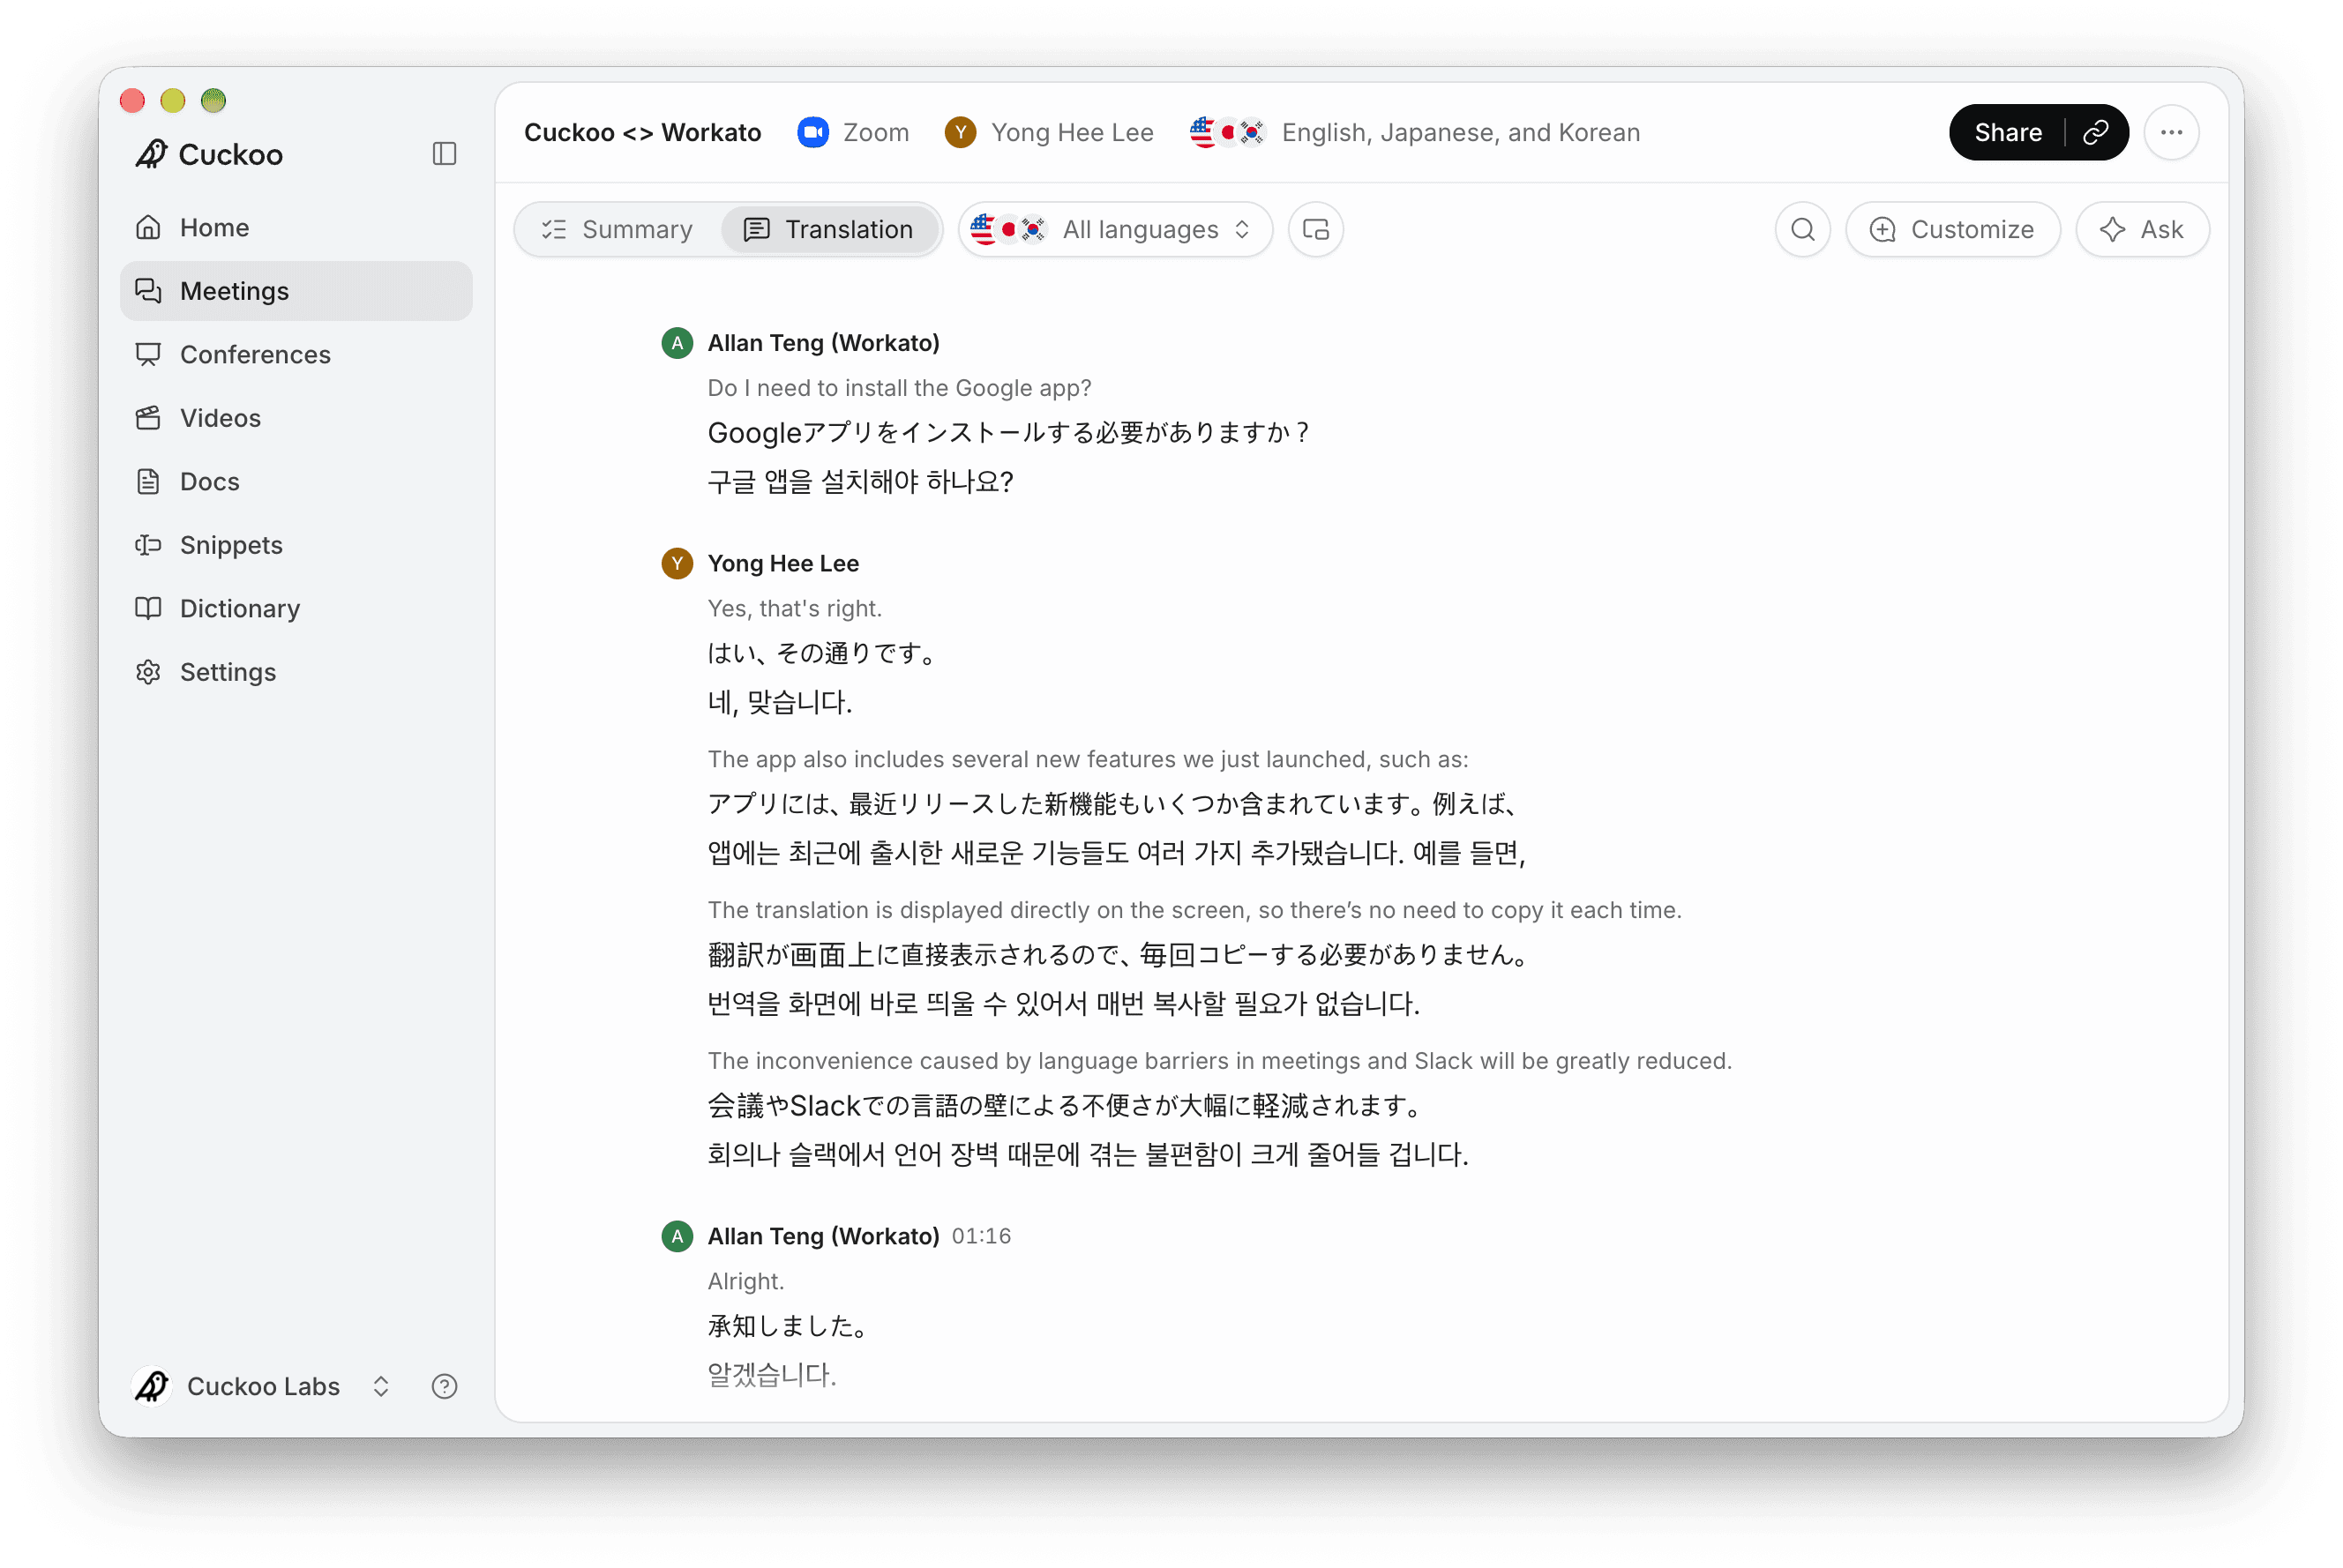Click 'The translation is displayed directly on the screen' line
2343x1568 pixels.
pyautogui.click(x=1194, y=910)
